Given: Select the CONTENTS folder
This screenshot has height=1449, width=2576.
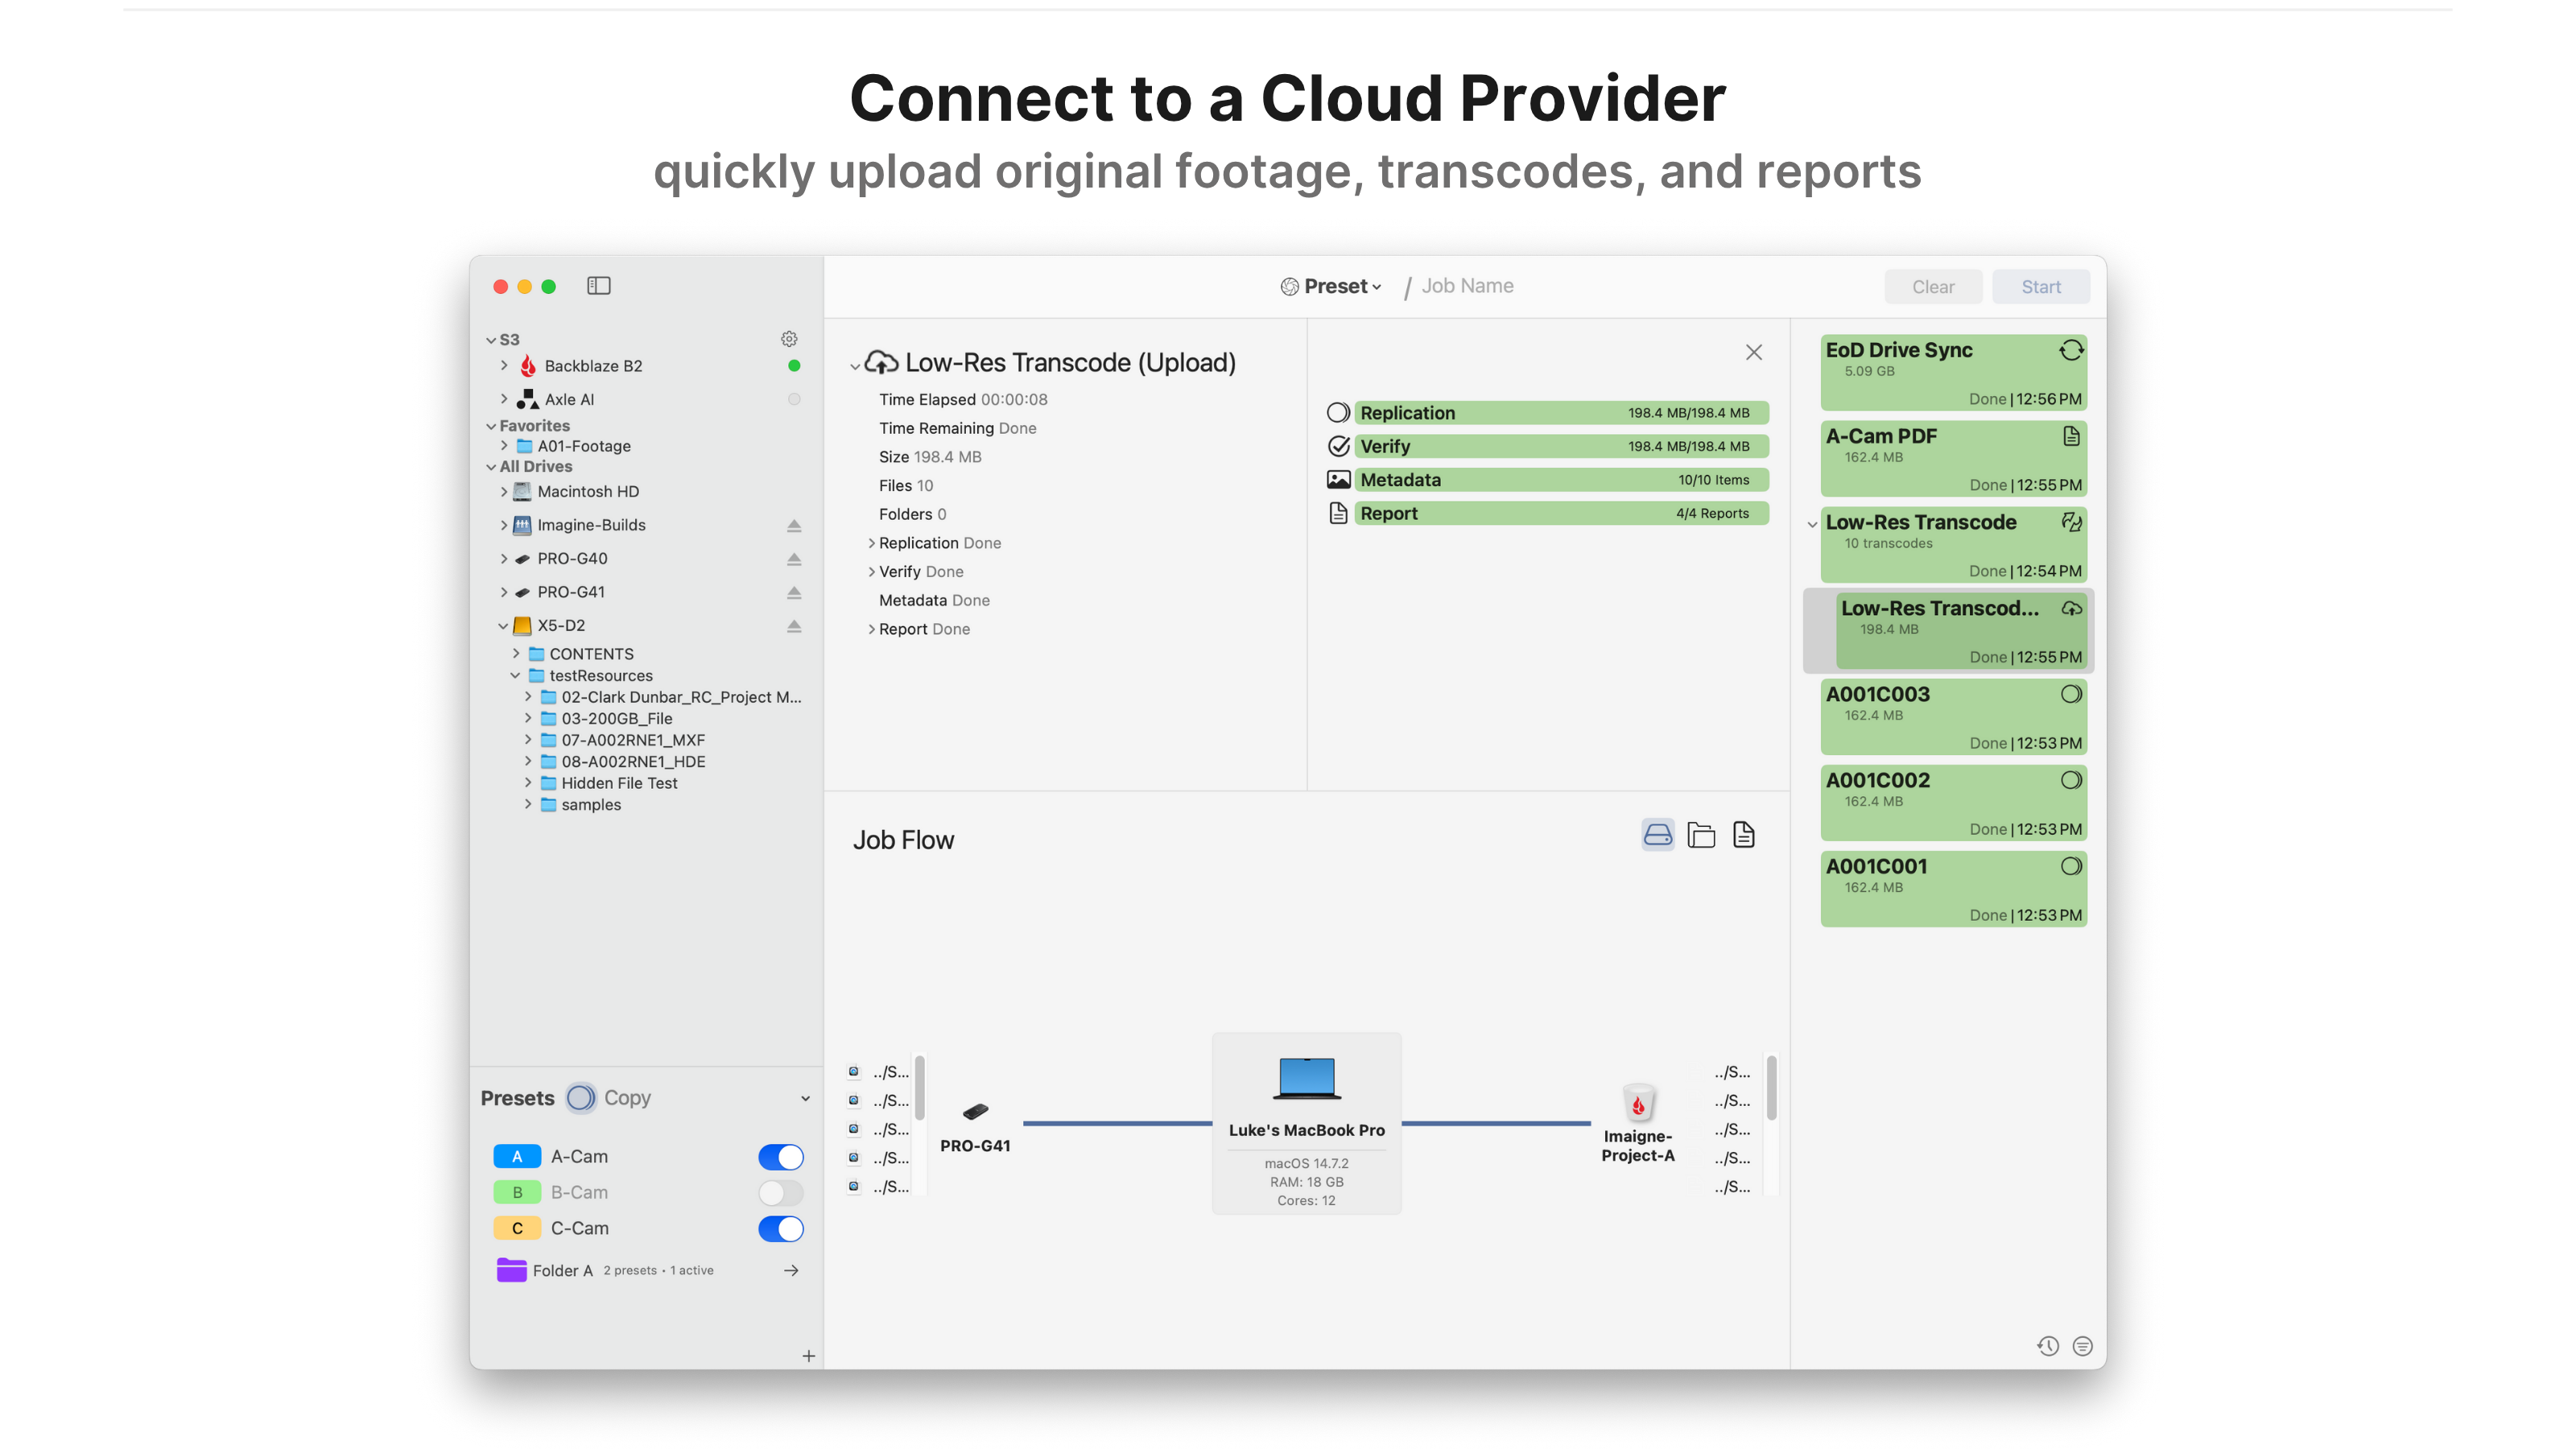Looking at the screenshot, I should 591,654.
